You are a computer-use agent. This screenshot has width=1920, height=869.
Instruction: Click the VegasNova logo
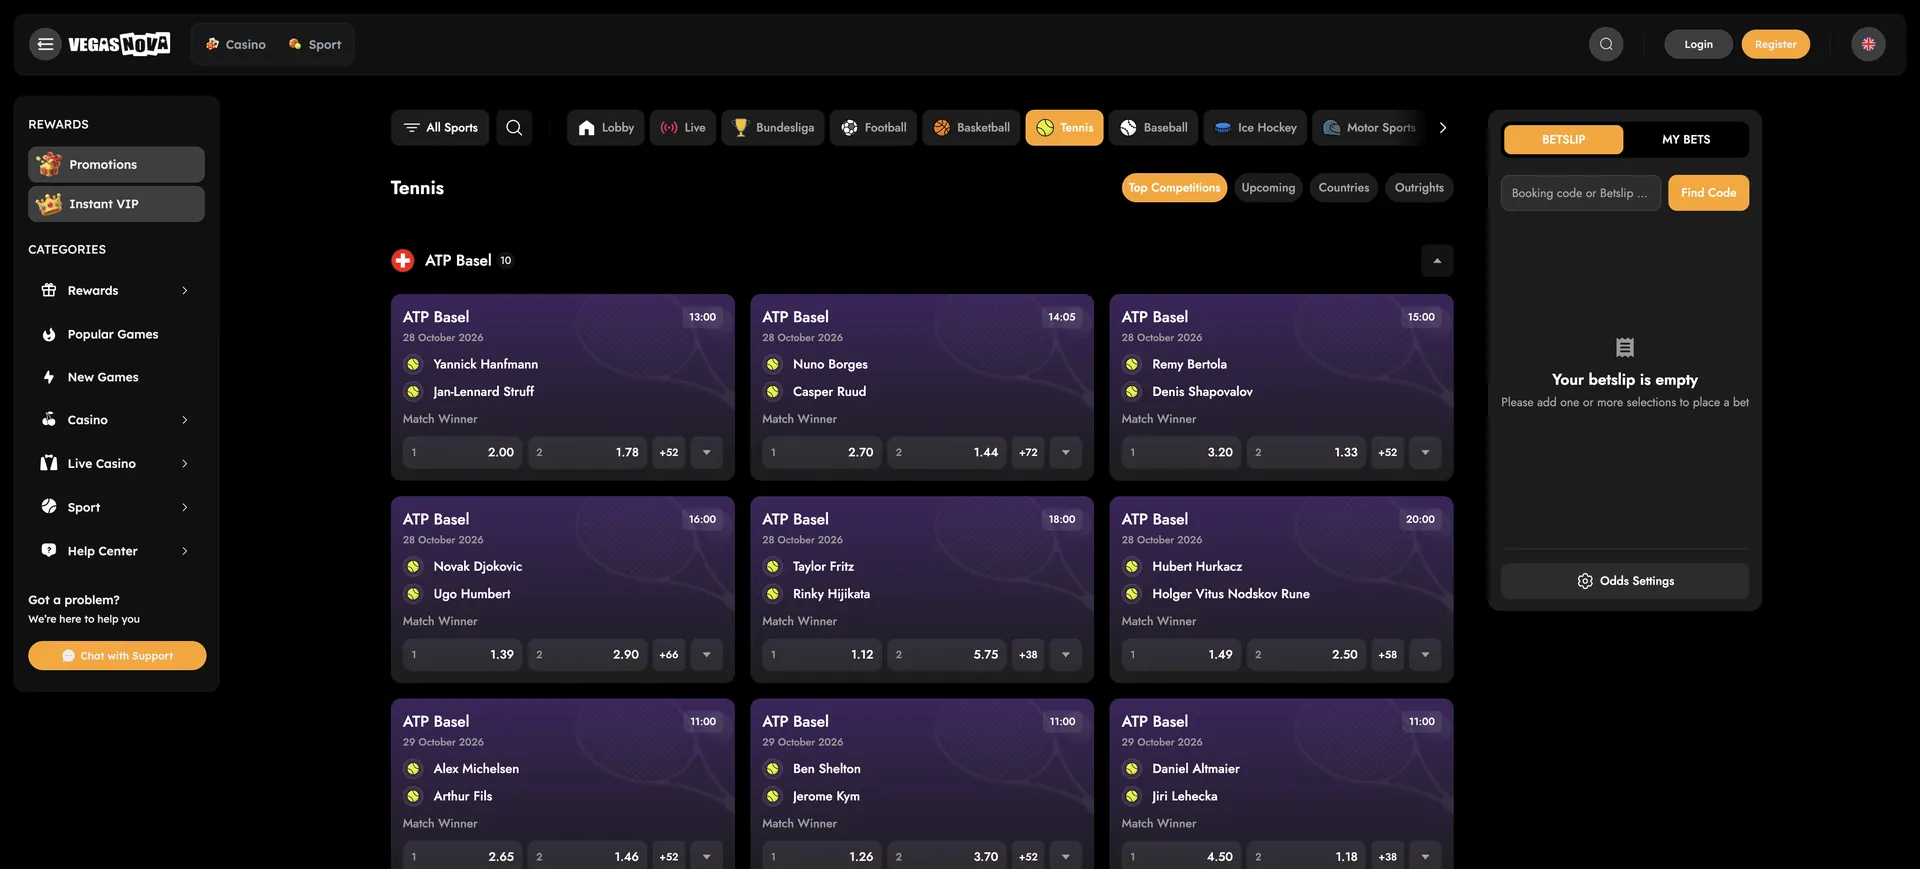click(x=119, y=44)
